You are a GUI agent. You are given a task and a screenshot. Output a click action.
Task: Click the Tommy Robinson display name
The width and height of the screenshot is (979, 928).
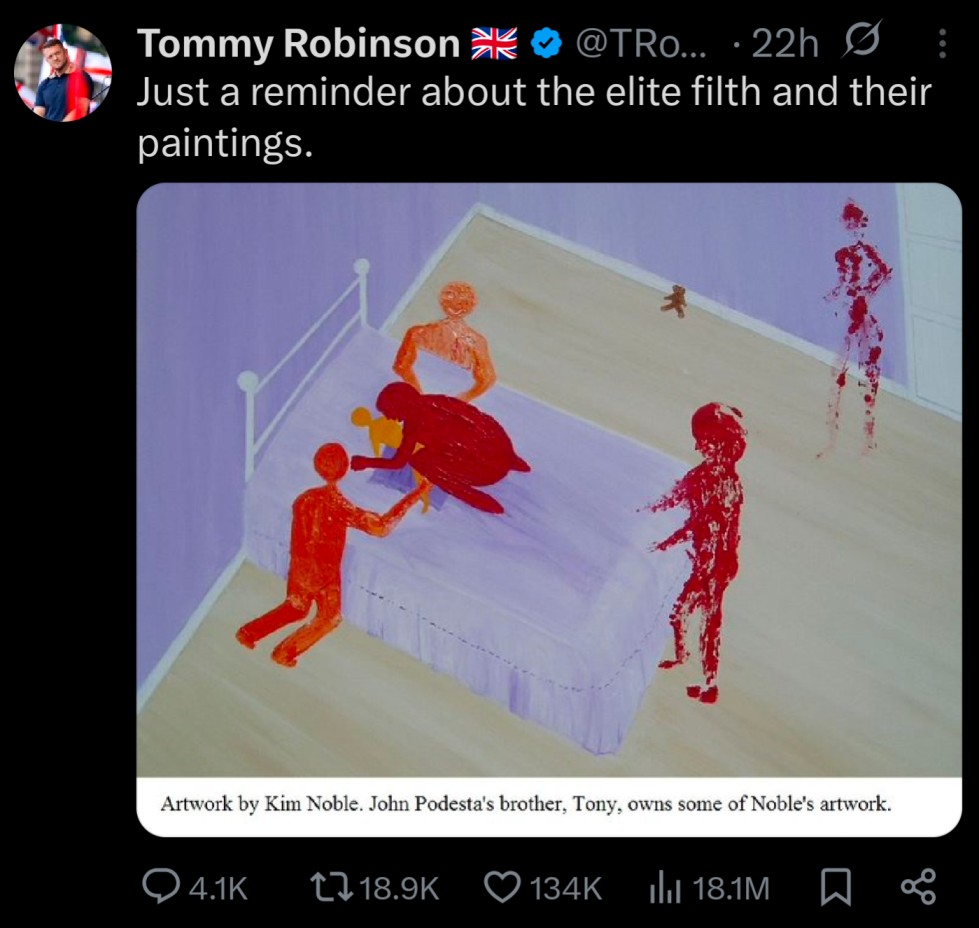[x=298, y=44]
